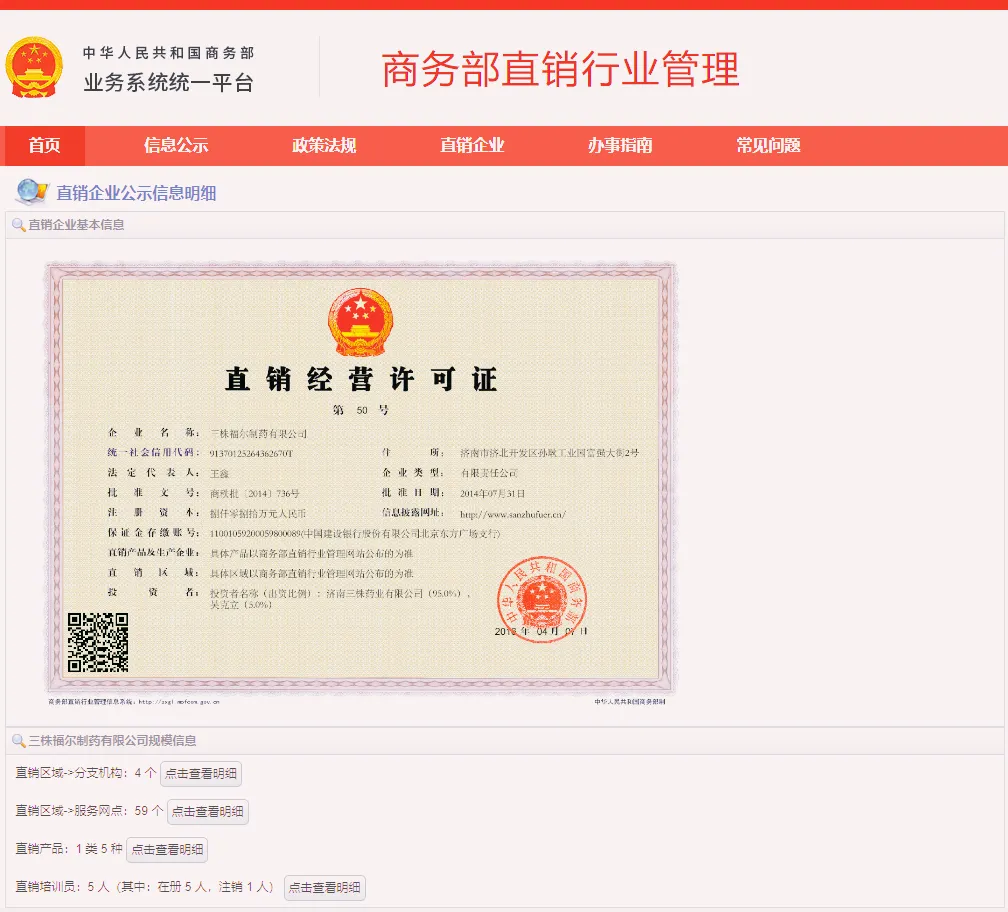Viewport: 1008px width, 912px height.
Task: Click the national emblem logo in header
Action: point(34,67)
